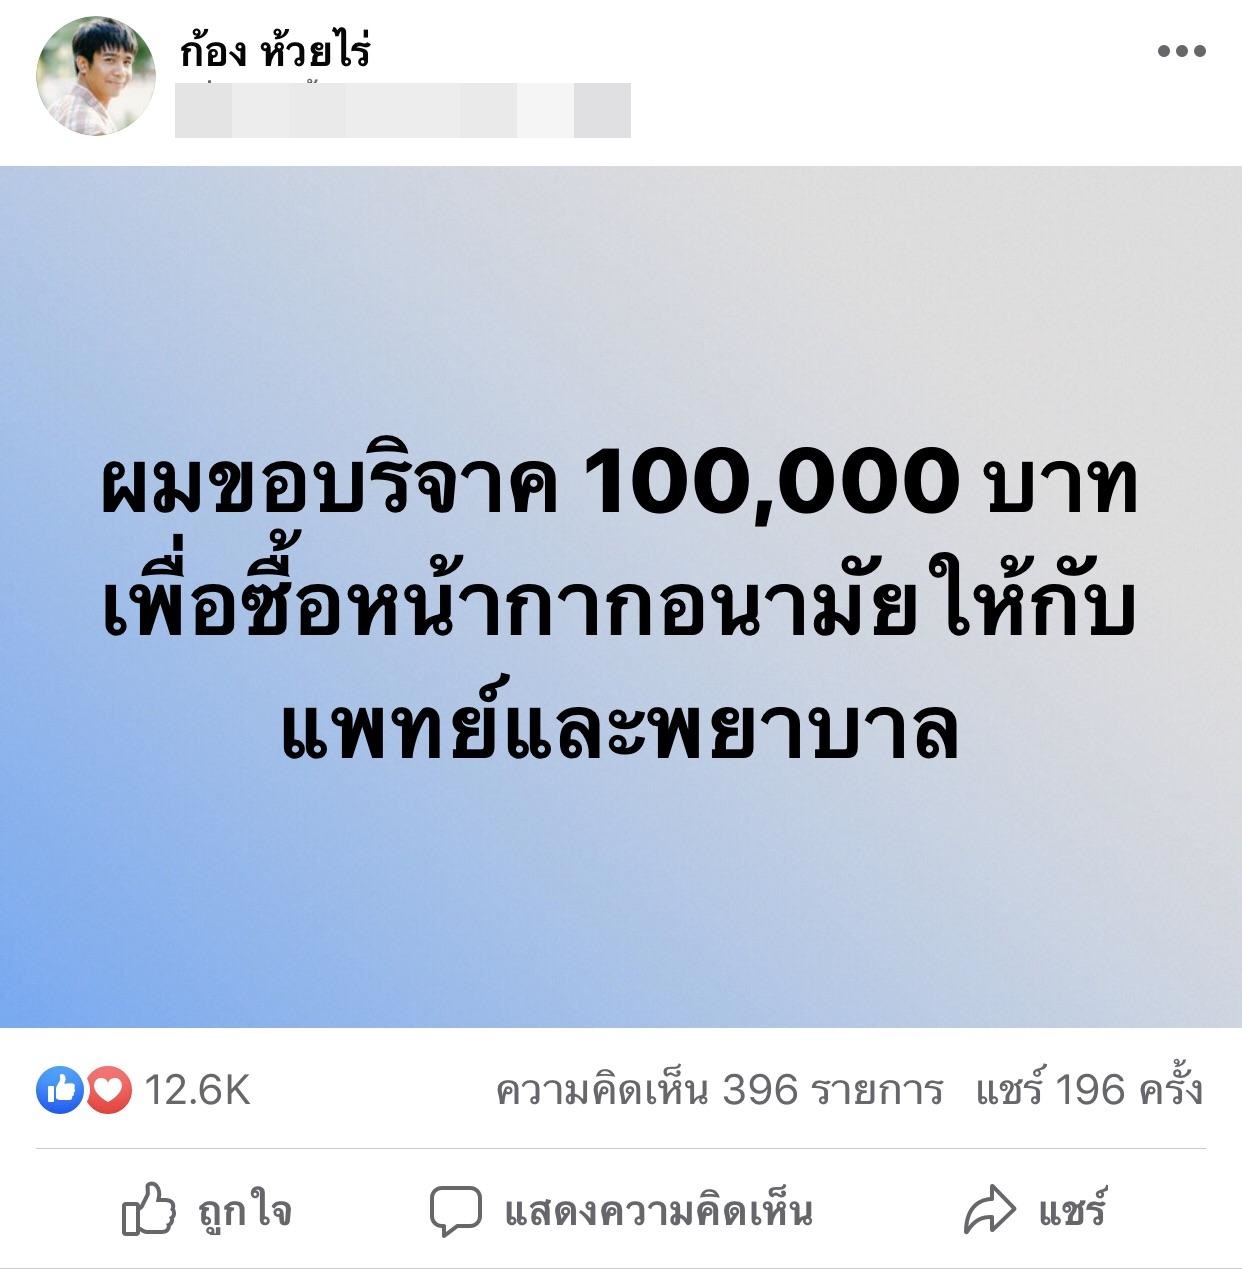Tap the blue like reaction icon
Viewport: 1242px width, 1269px height.
(x=60, y=1089)
